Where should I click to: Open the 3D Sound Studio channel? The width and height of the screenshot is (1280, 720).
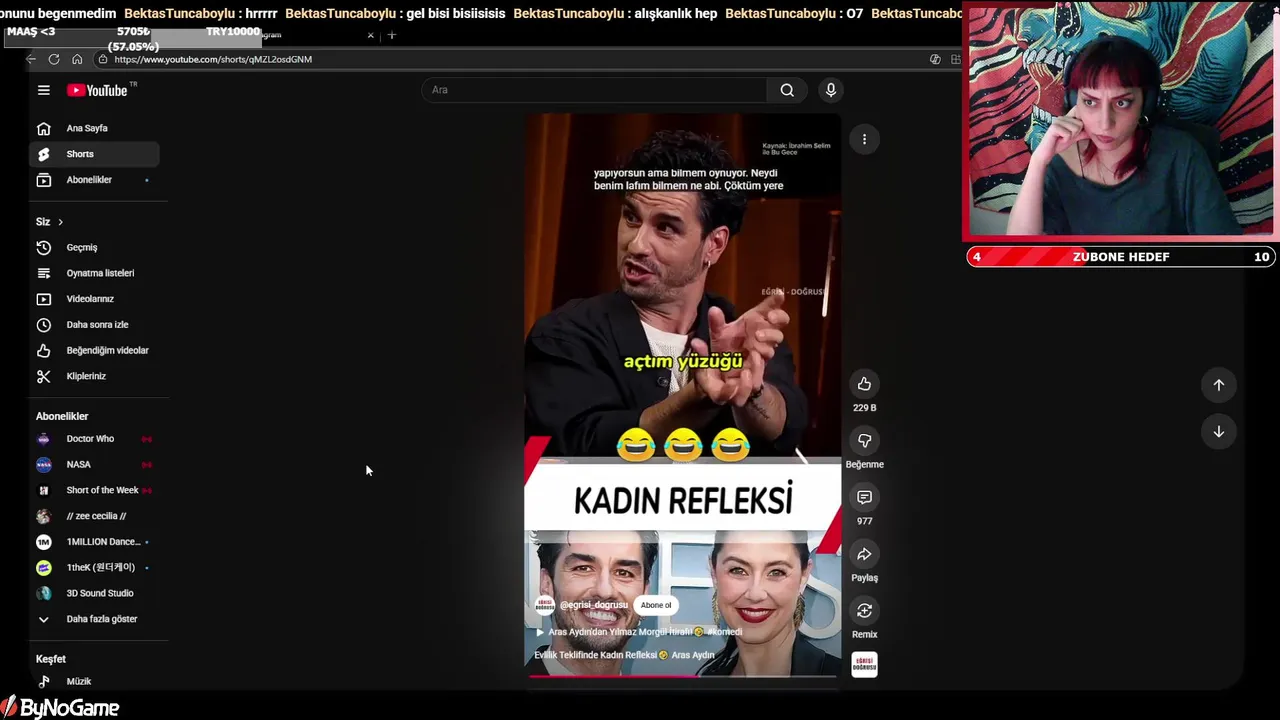[x=94, y=593]
